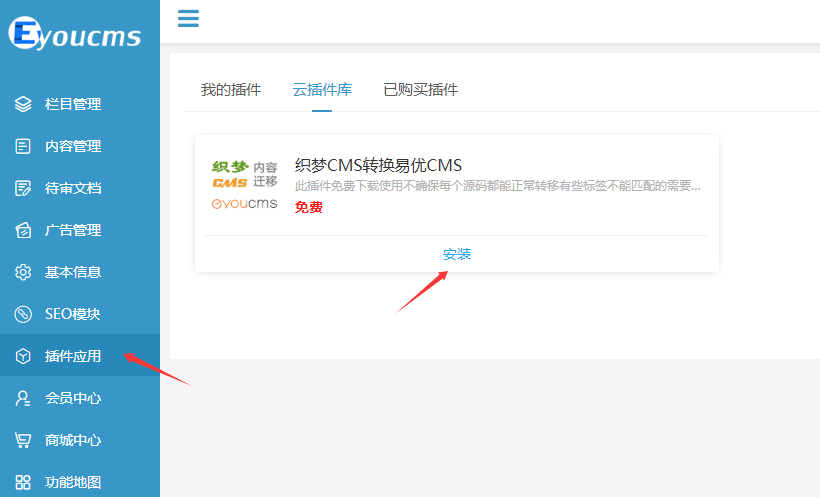Click the shopping cart icon beside 商城中心

23,440
